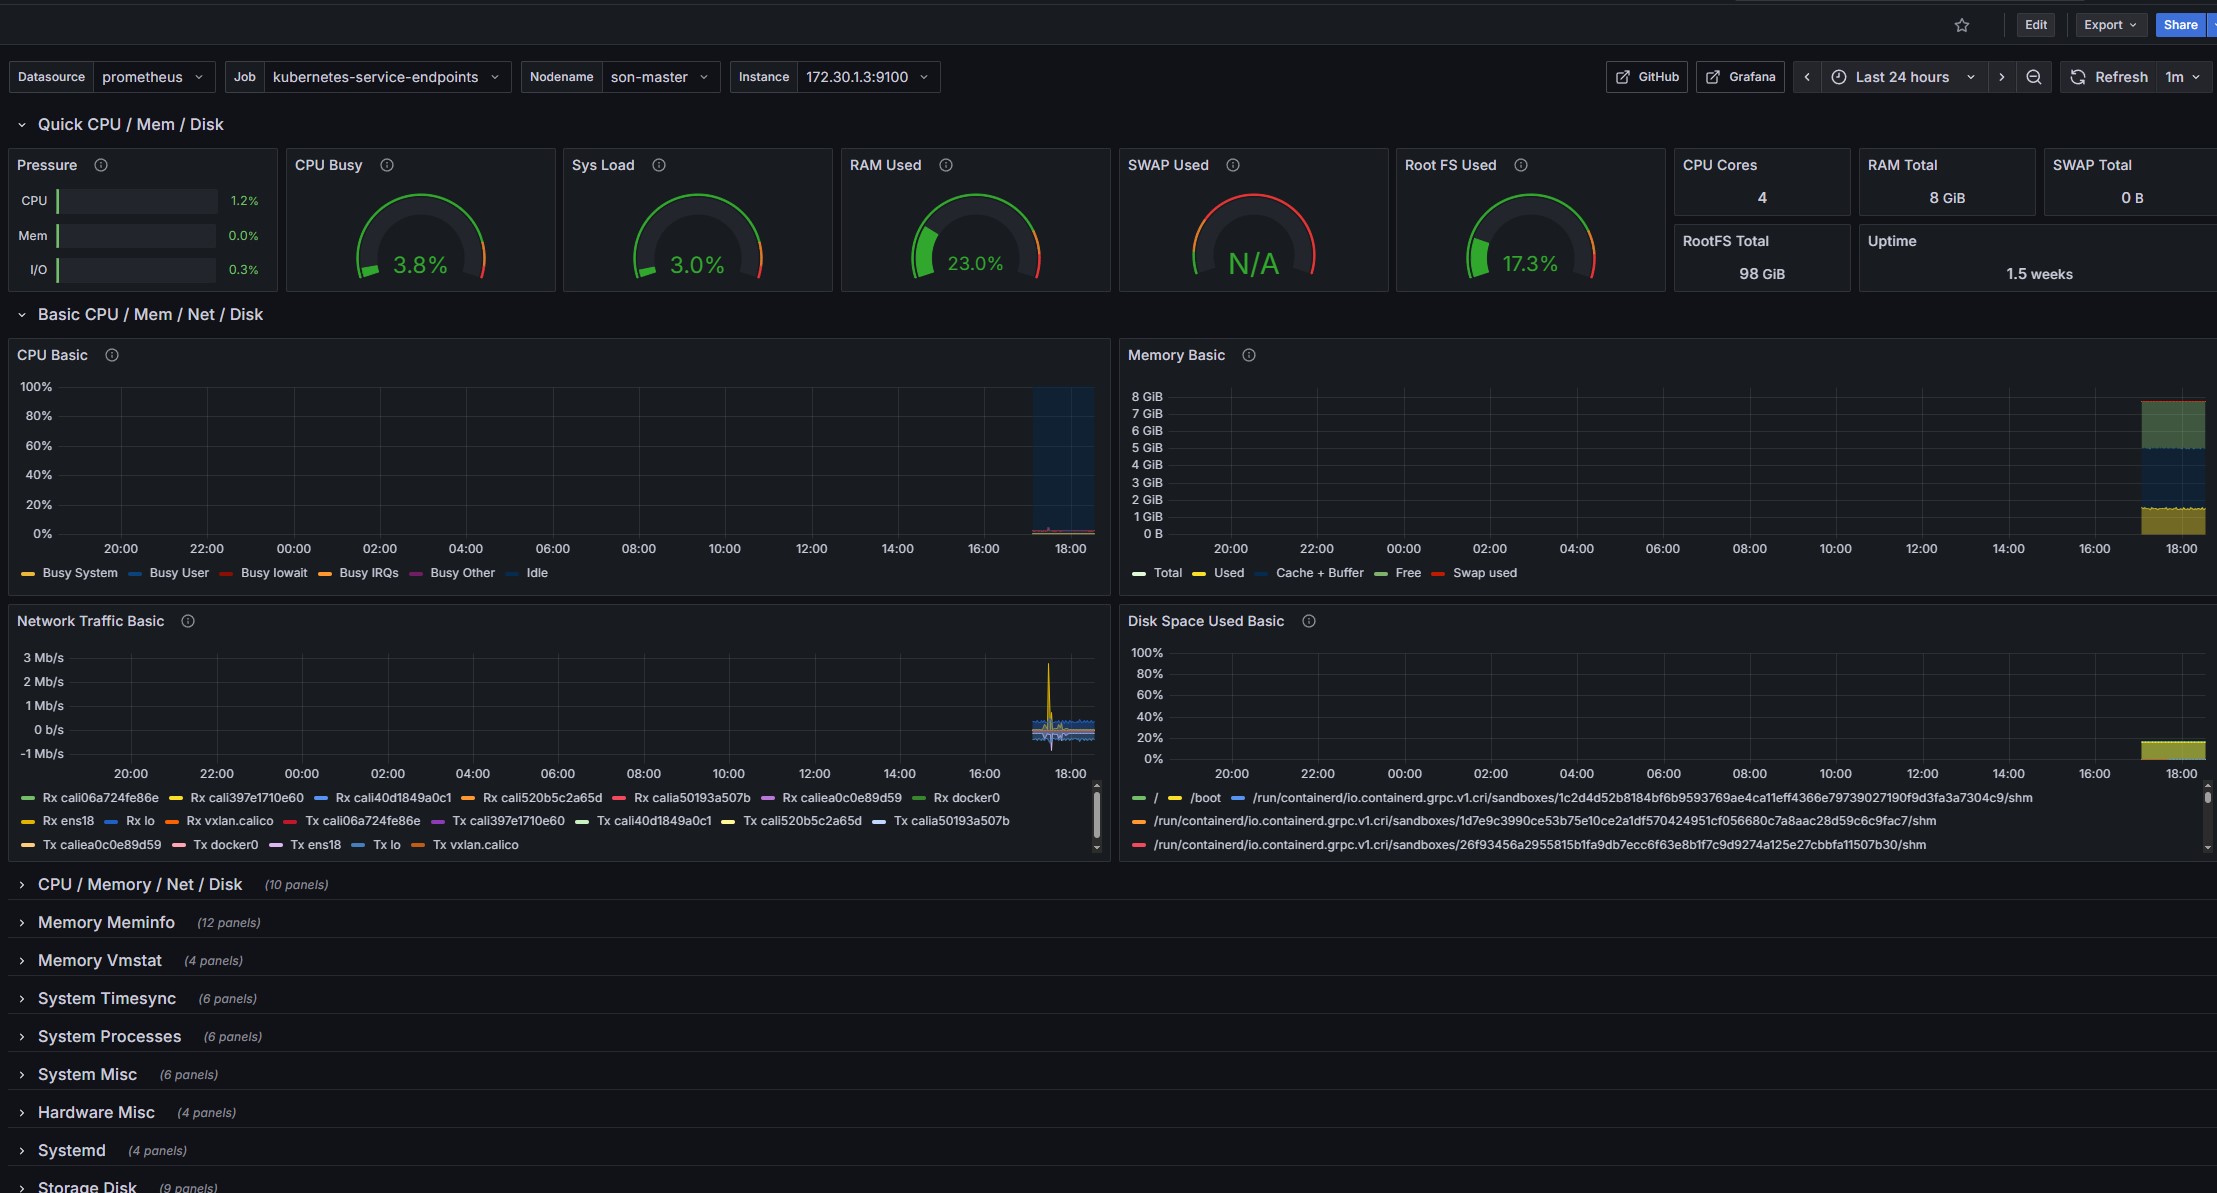The image size is (2217, 1193).
Task: Hide the Busy System series in CPU Basic
Action: 80,573
